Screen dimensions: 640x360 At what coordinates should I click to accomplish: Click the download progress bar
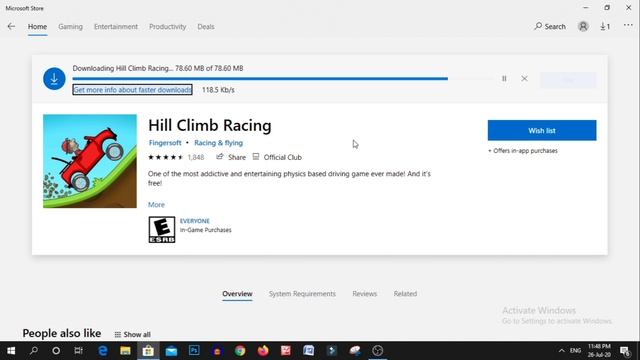coord(283,78)
